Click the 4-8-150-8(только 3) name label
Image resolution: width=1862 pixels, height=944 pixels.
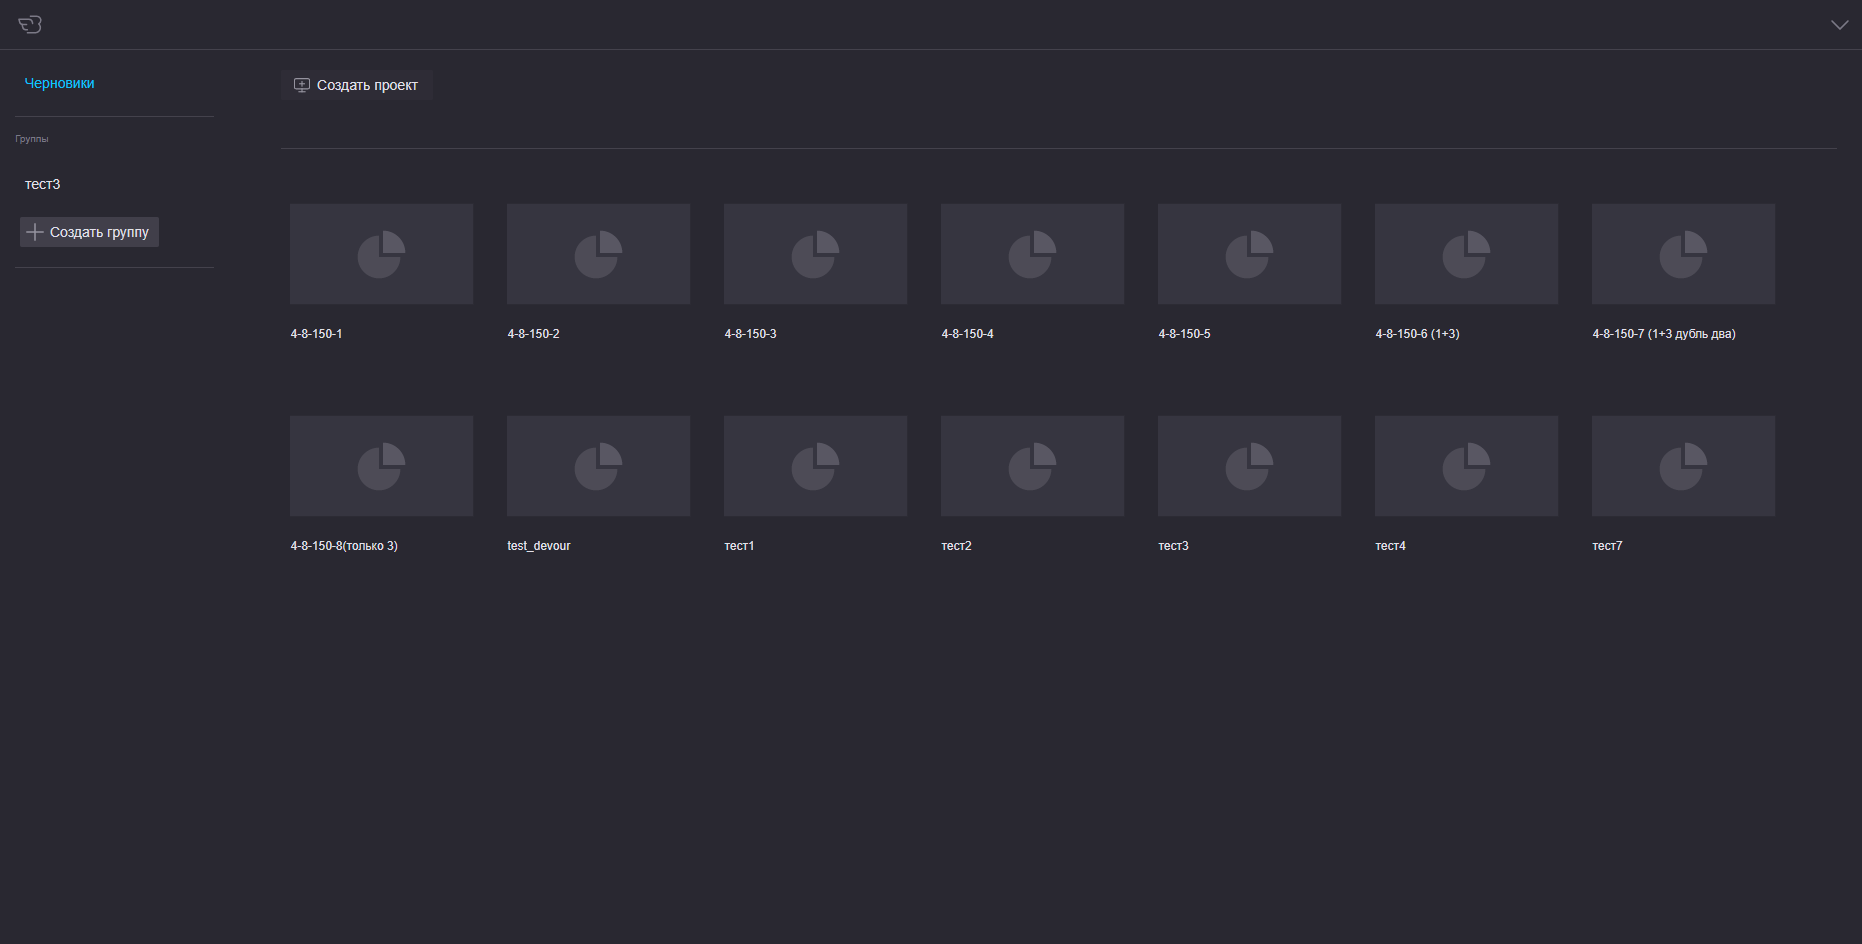click(344, 546)
